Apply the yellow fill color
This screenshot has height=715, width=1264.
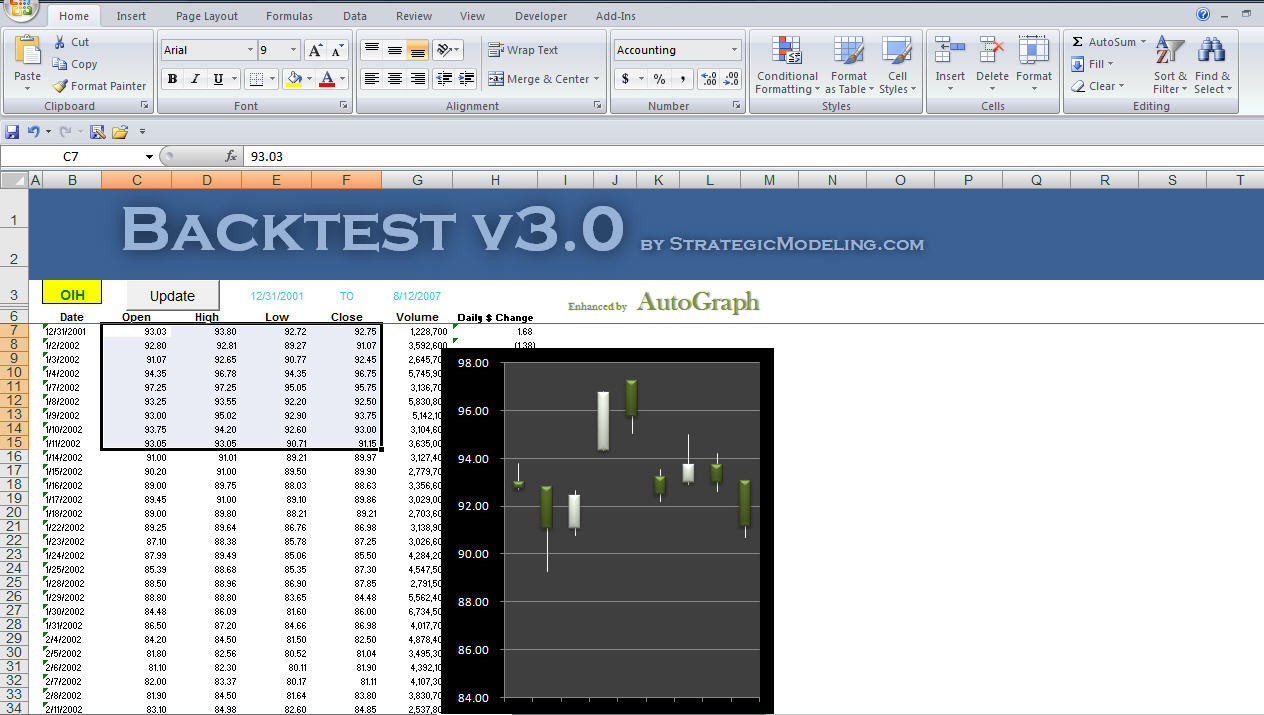294,79
